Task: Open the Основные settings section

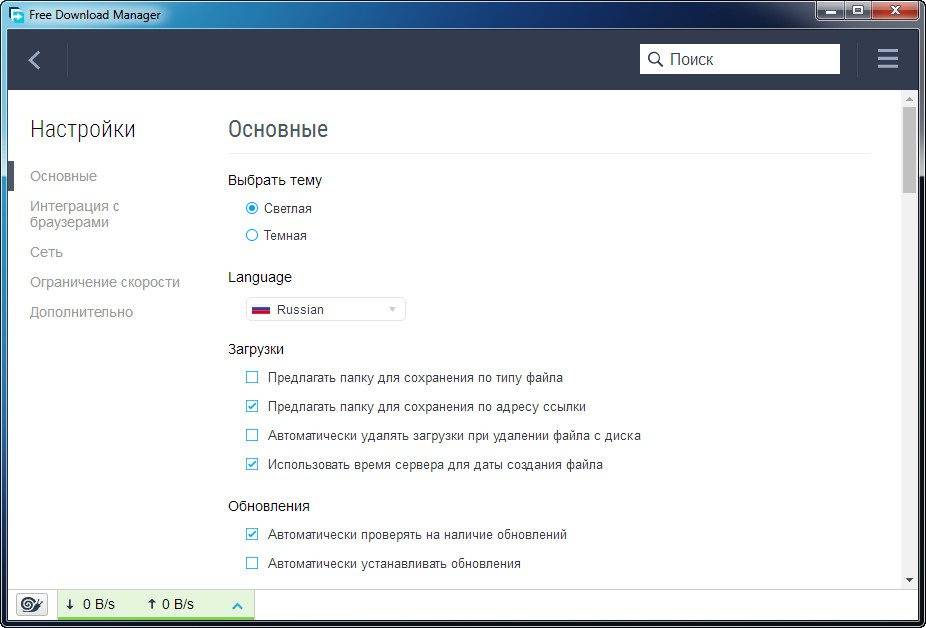Action: tap(63, 176)
